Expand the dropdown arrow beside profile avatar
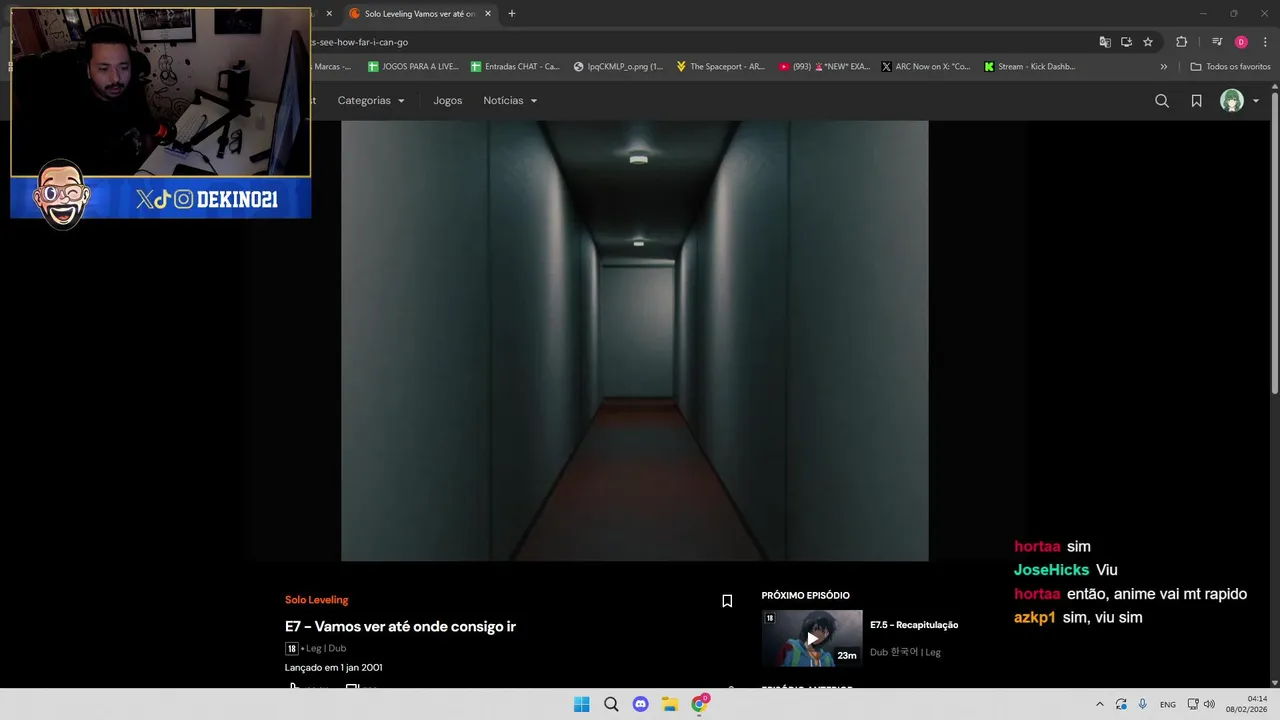The image size is (1280, 720). pyautogui.click(x=1256, y=101)
